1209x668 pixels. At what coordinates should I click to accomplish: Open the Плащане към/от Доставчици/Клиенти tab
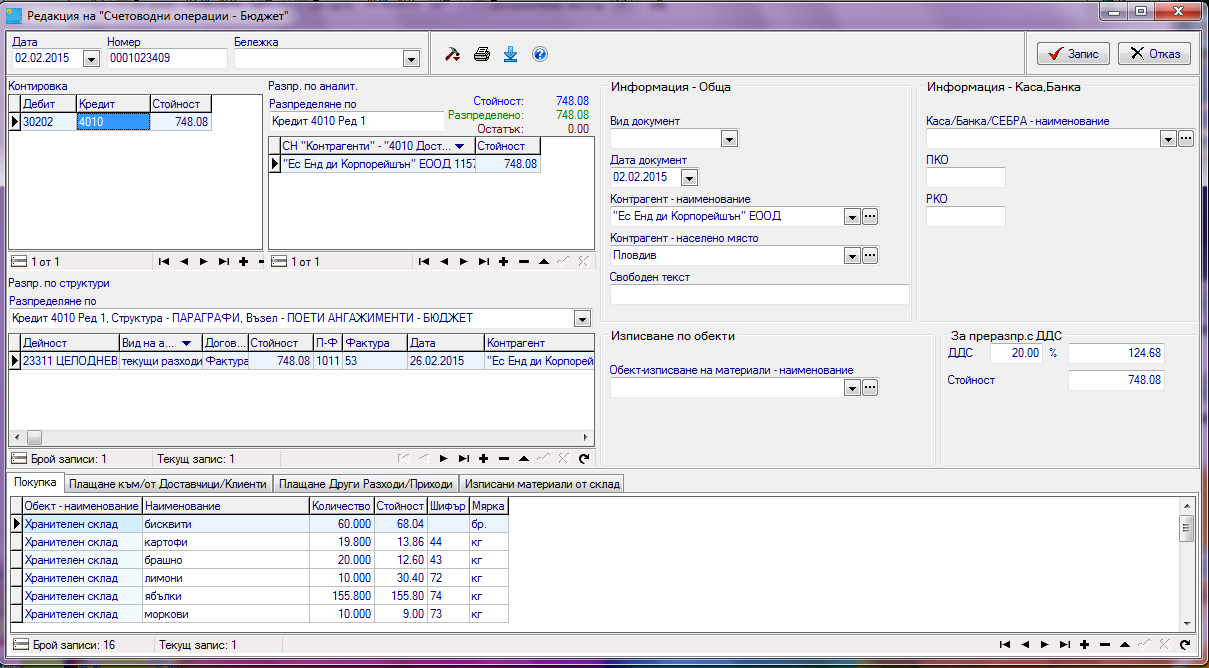click(x=168, y=484)
